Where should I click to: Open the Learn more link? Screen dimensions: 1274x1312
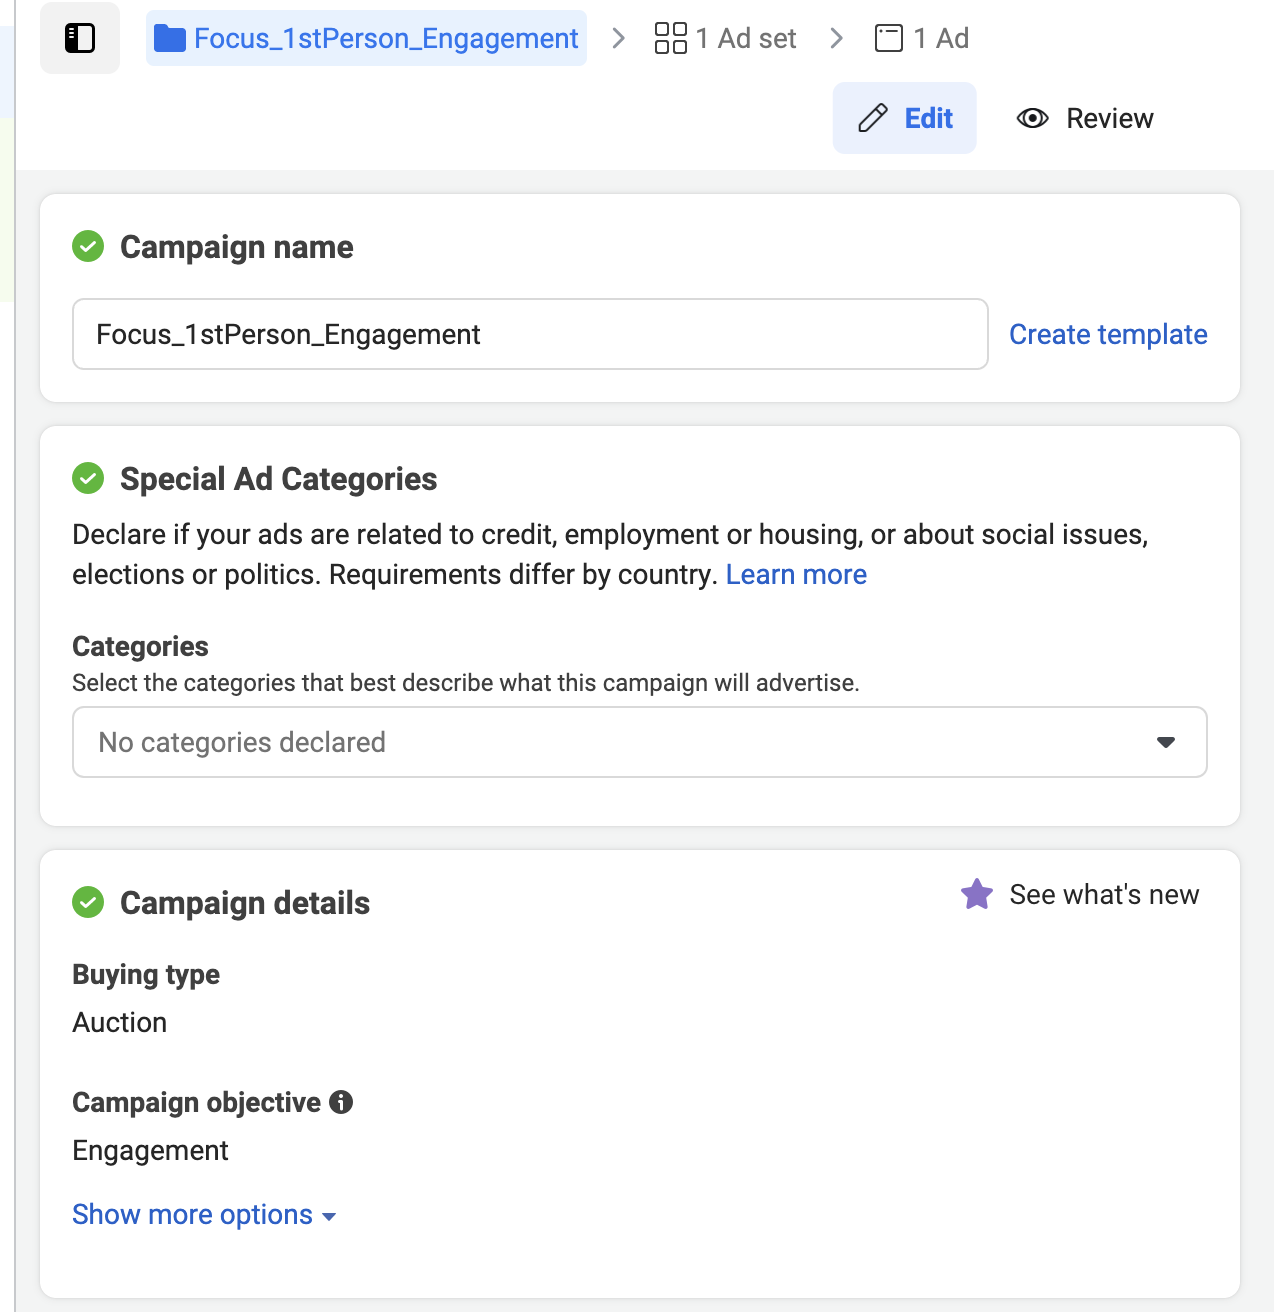tap(796, 575)
